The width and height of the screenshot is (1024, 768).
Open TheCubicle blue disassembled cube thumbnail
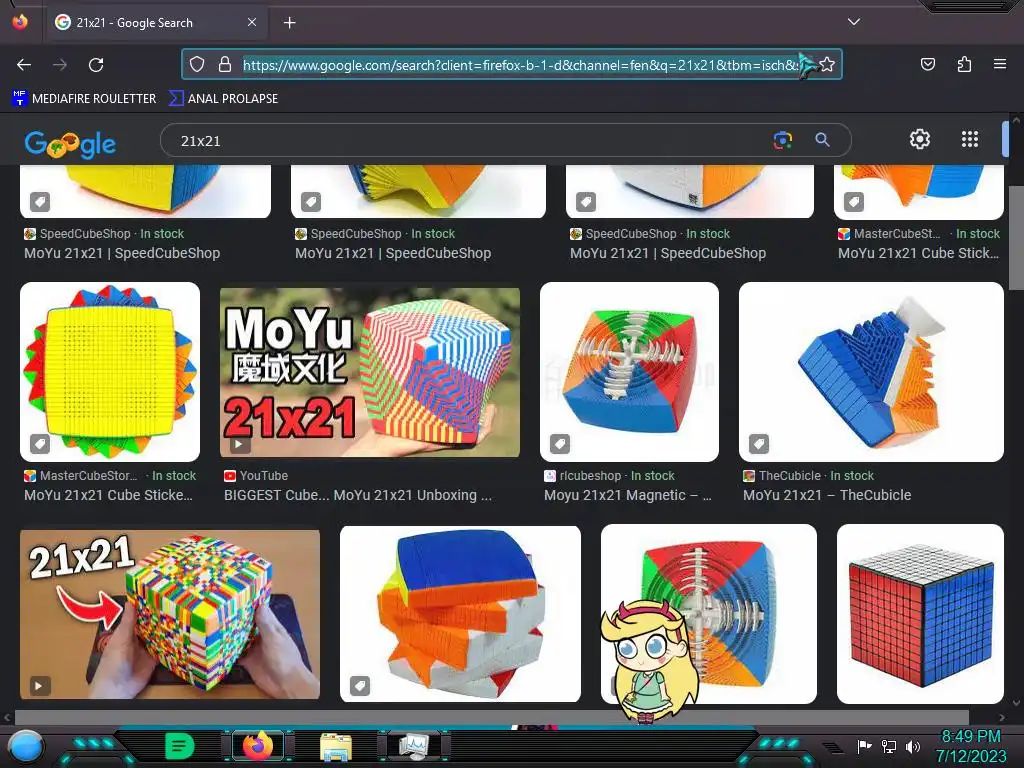tap(871, 372)
